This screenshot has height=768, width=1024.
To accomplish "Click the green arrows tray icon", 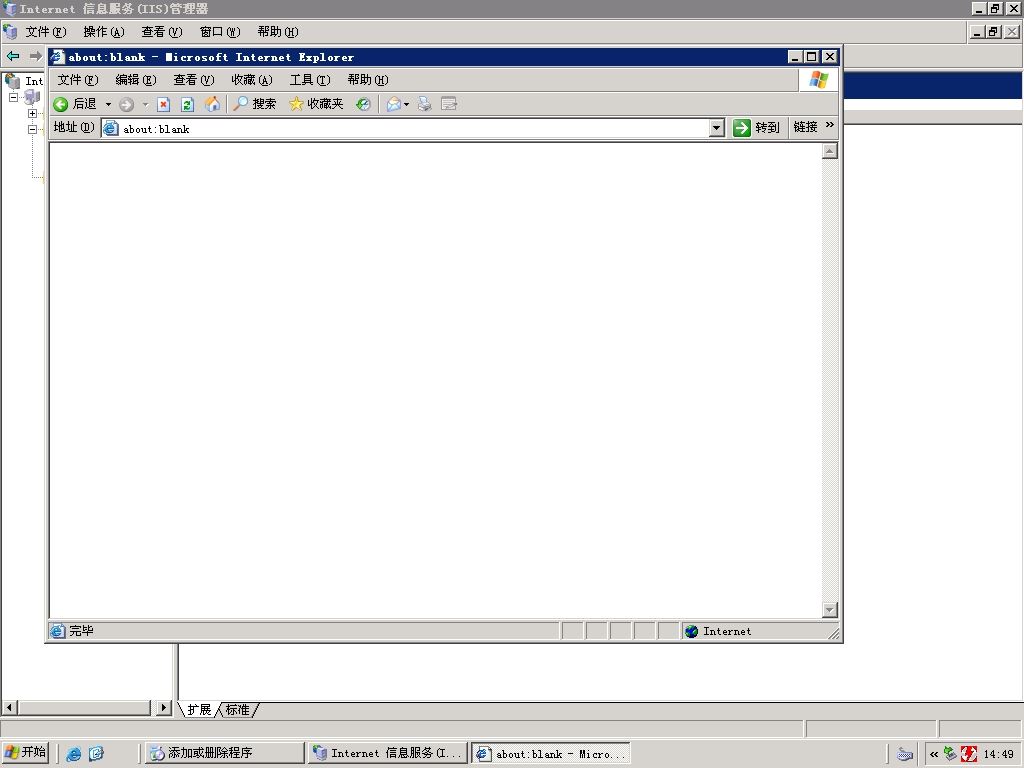I will pyautogui.click(x=951, y=754).
